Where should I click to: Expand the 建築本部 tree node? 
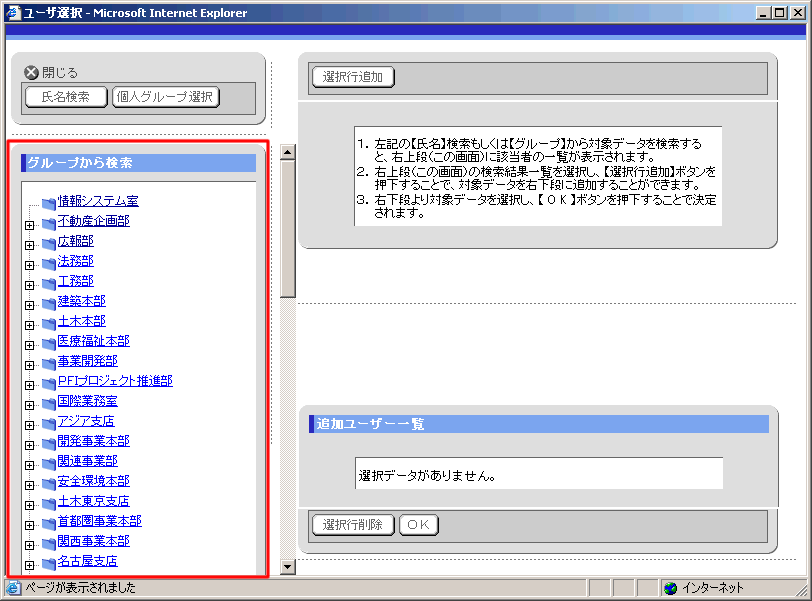coord(30,305)
